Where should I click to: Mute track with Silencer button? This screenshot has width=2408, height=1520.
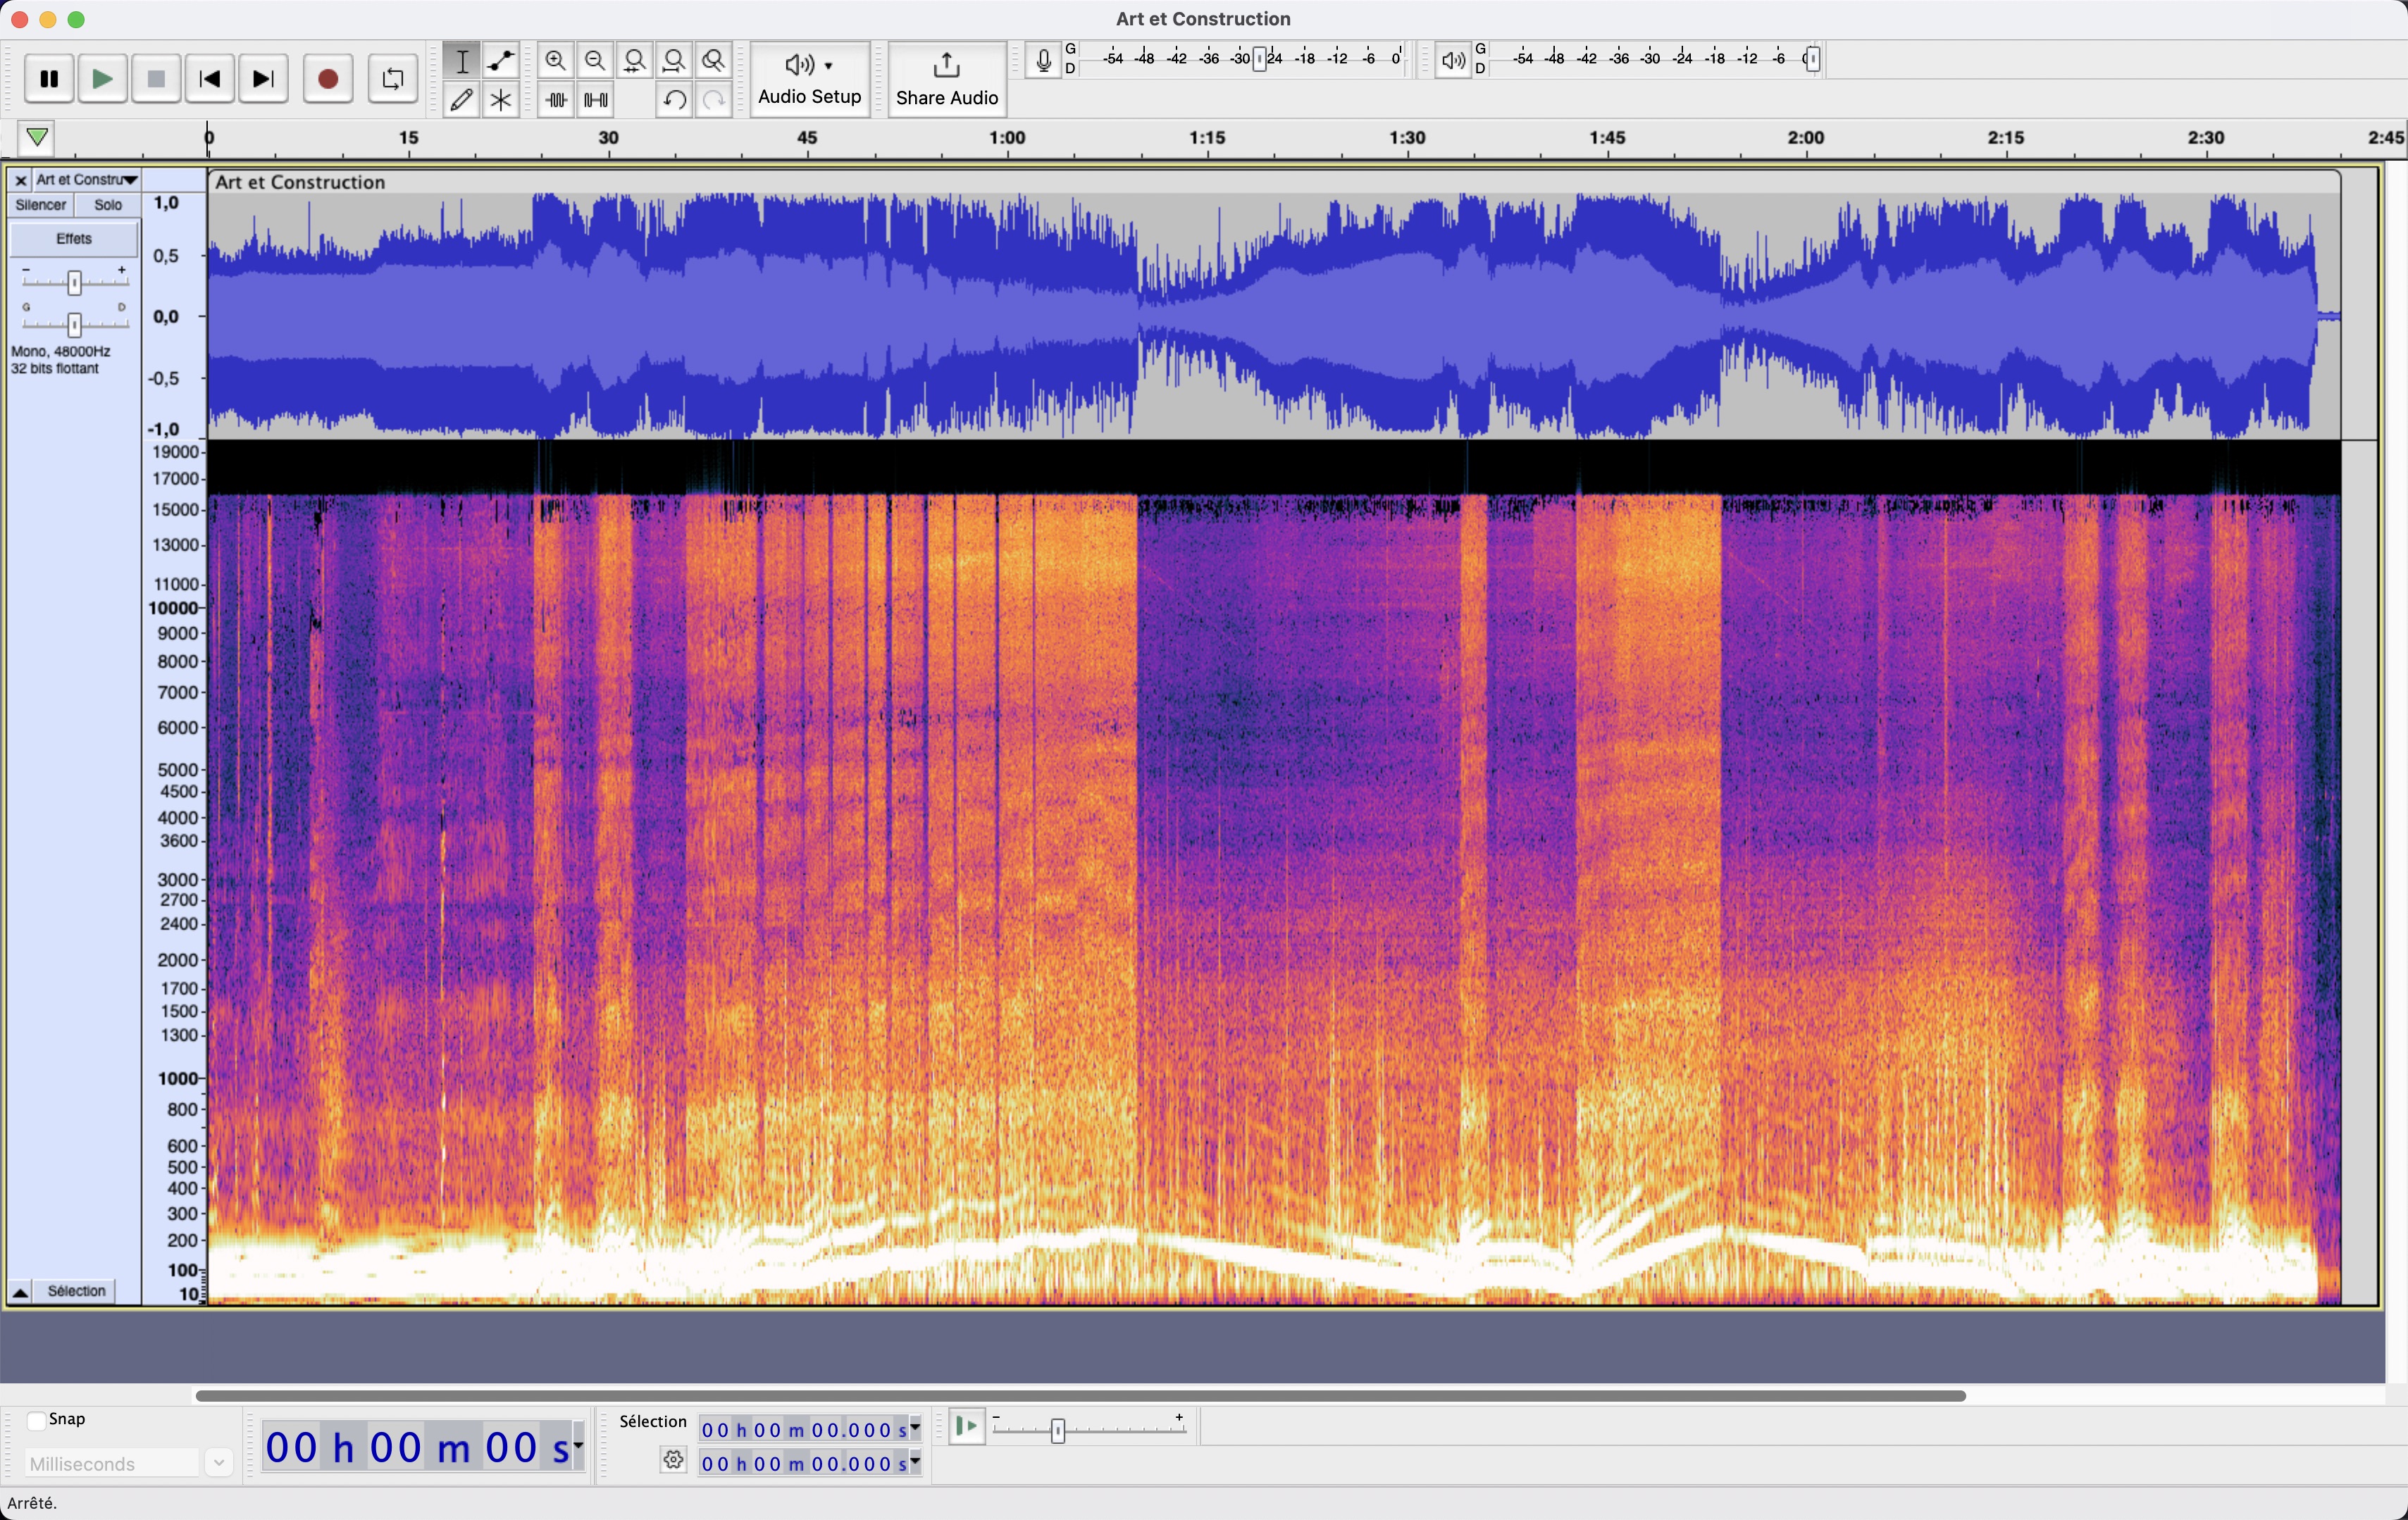click(x=41, y=205)
